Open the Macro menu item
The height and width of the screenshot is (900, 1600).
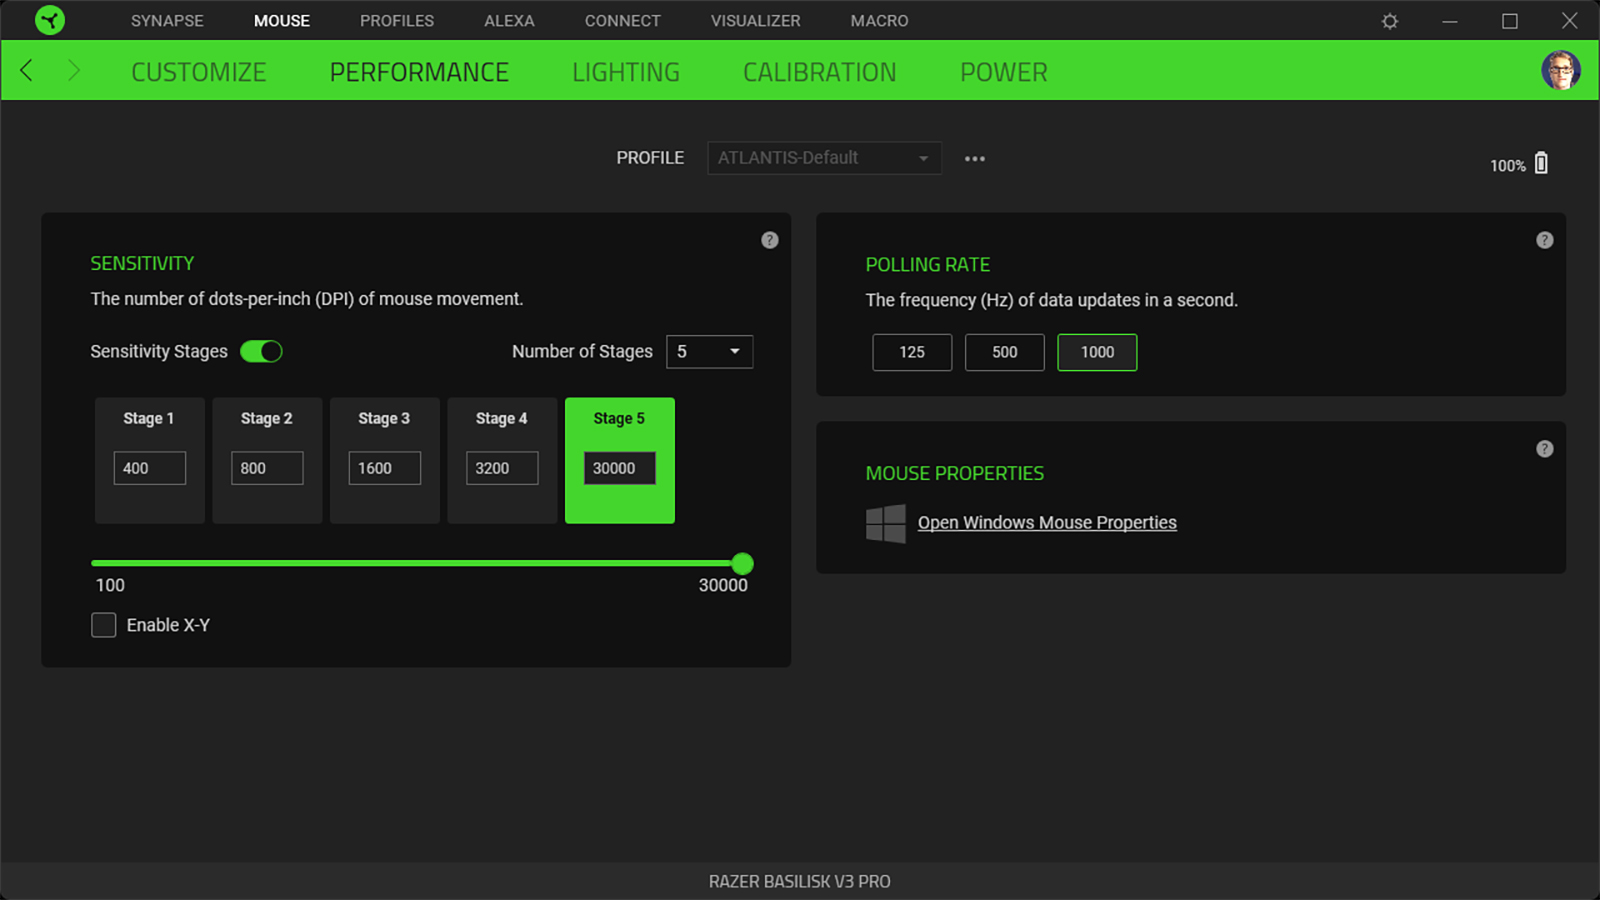[x=879, y=21]
